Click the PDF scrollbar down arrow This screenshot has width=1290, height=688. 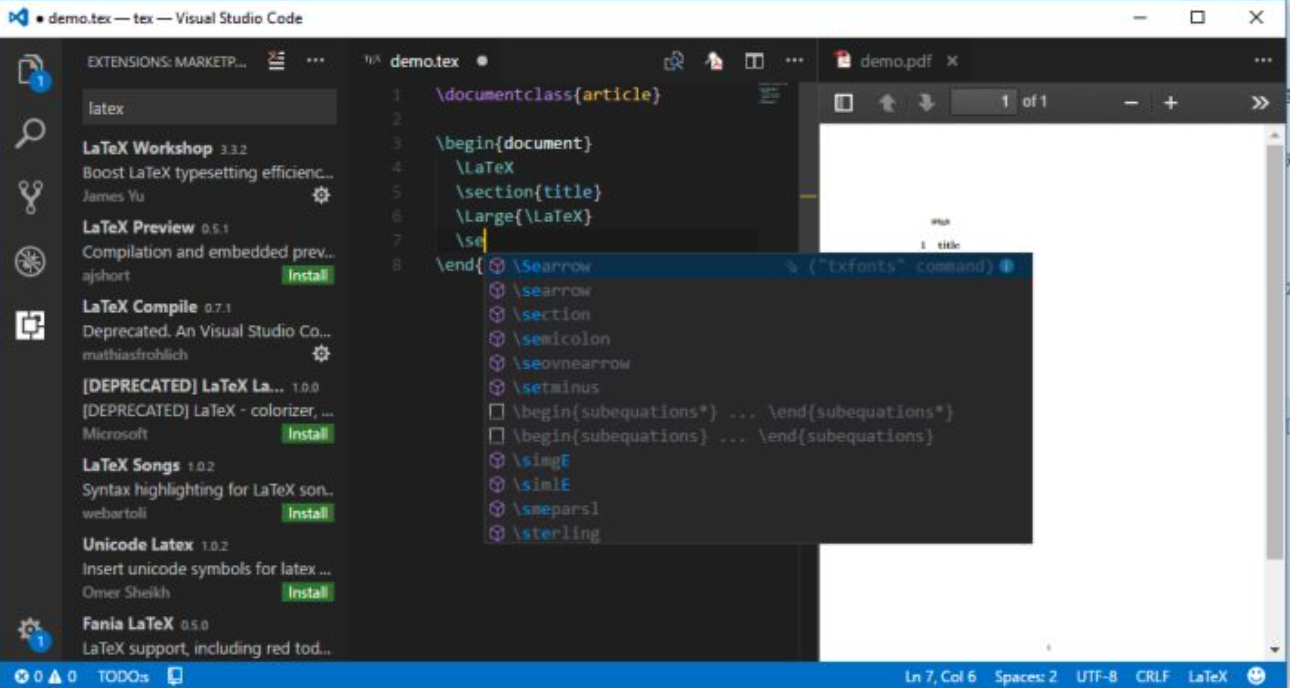(x=1275, y=650)
